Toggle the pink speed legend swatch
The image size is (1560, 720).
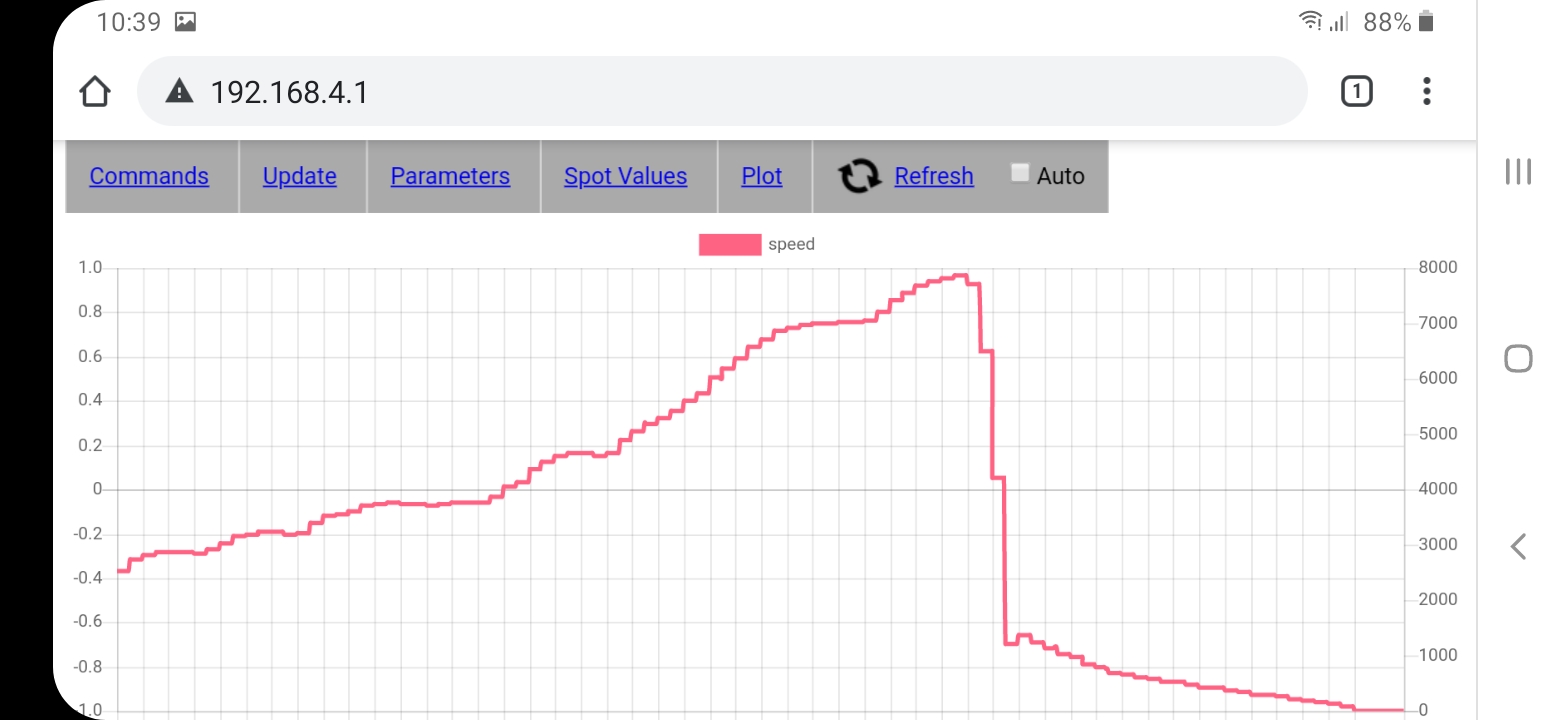click(x=729, y=244)
